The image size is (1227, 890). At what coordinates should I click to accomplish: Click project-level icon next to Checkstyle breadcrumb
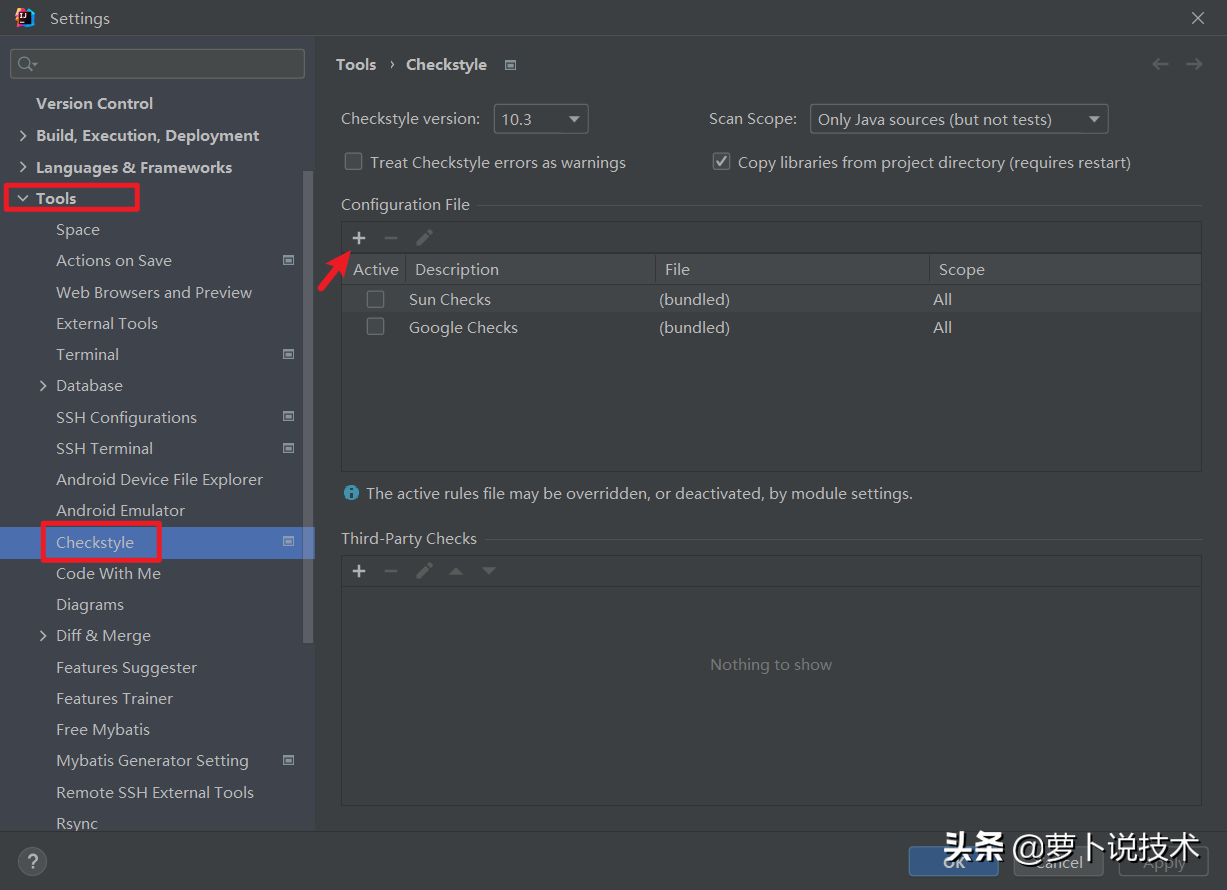(x=510, y=65)
